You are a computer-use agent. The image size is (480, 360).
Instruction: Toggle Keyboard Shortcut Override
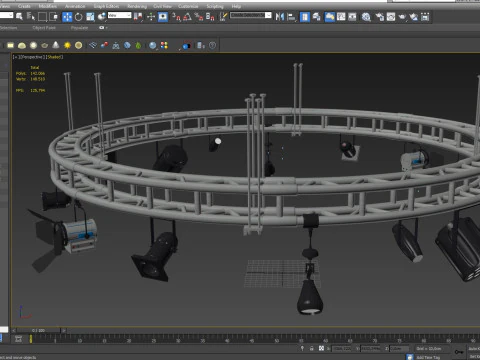(163, 17)
